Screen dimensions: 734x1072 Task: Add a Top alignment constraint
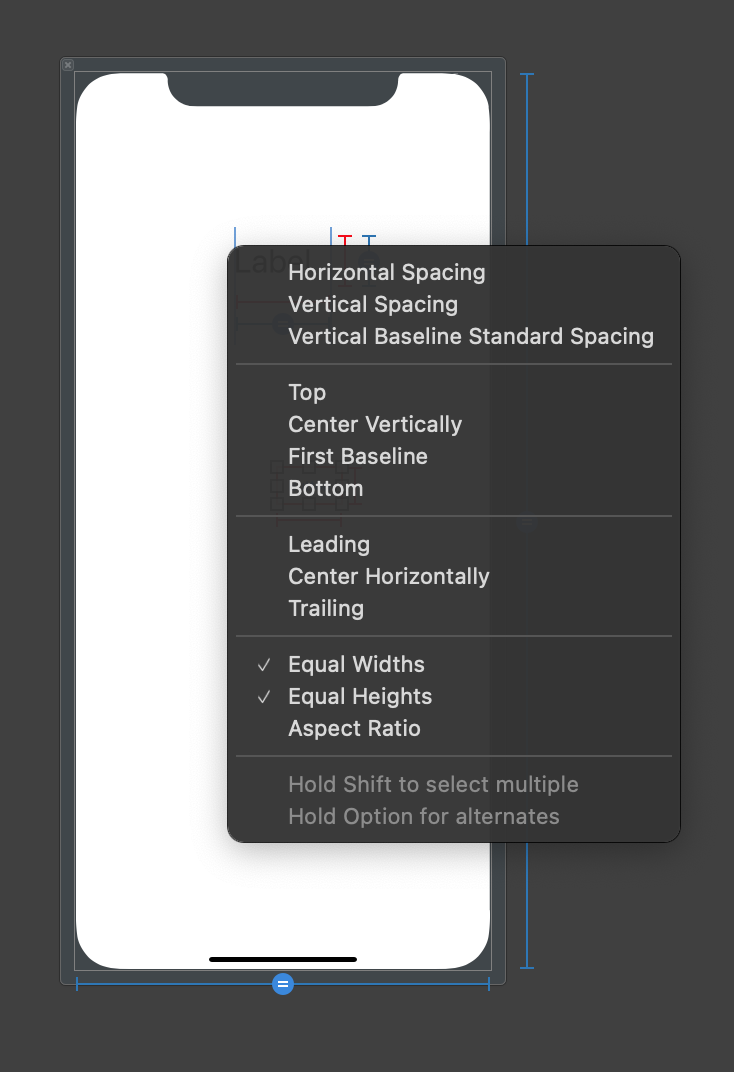click(x=307, y=392)
